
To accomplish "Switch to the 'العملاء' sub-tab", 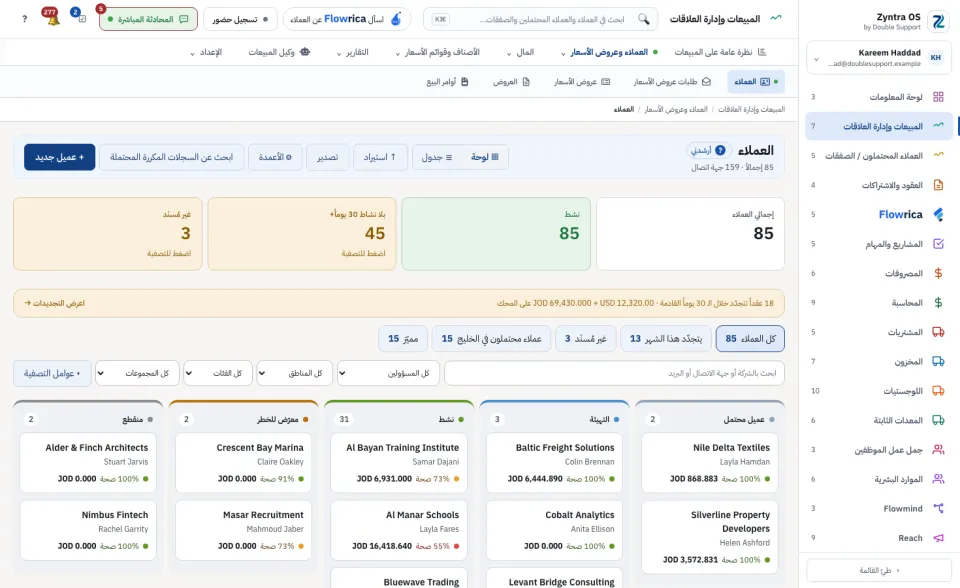I will (756, 81).
